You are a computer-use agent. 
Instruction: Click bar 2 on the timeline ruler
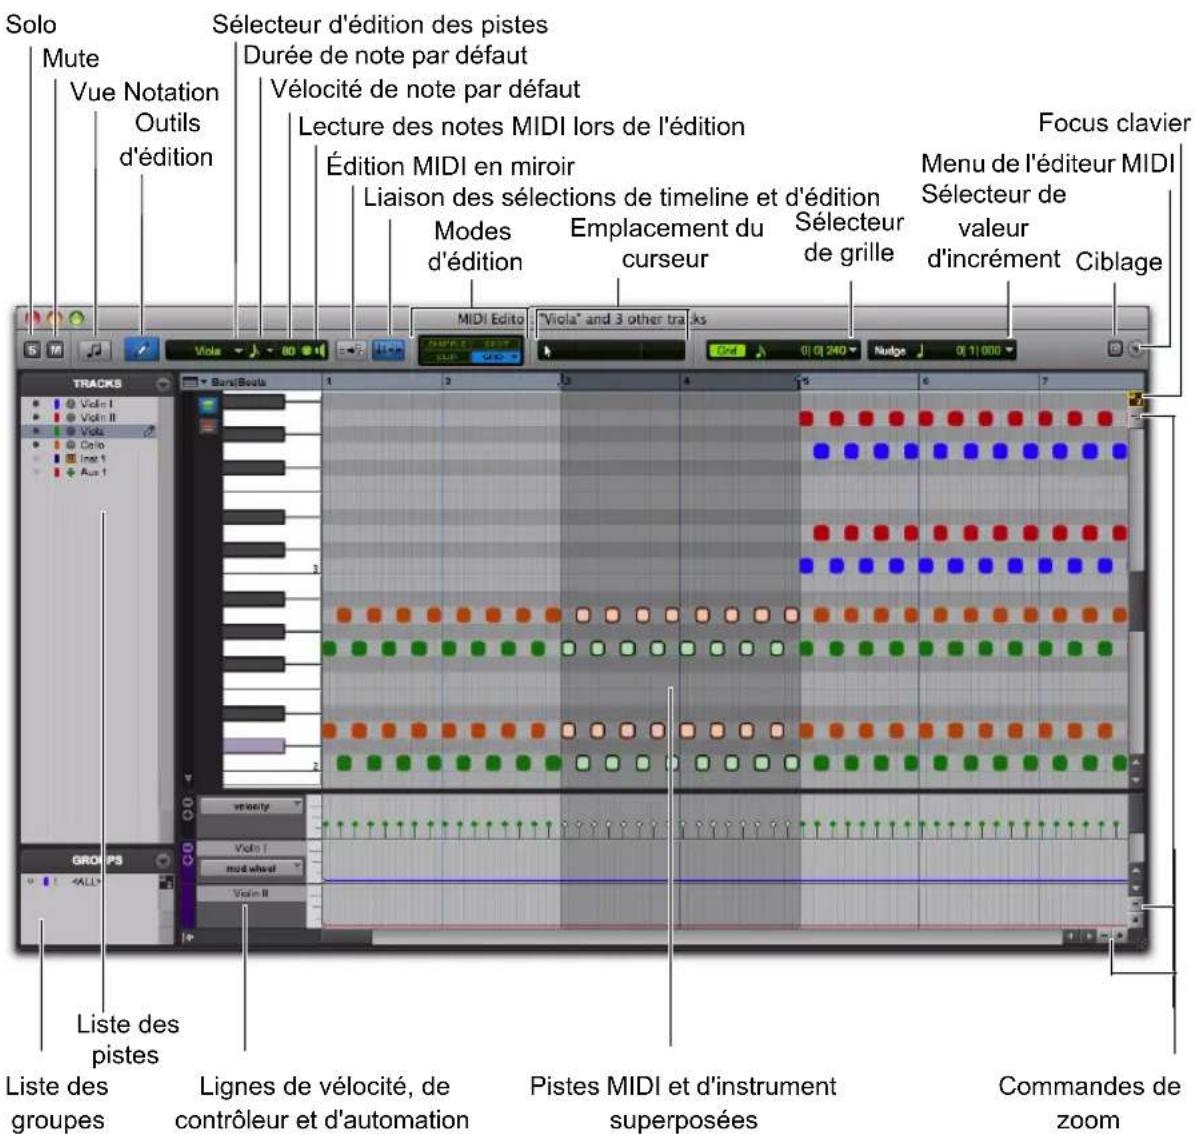click(448, 381)
